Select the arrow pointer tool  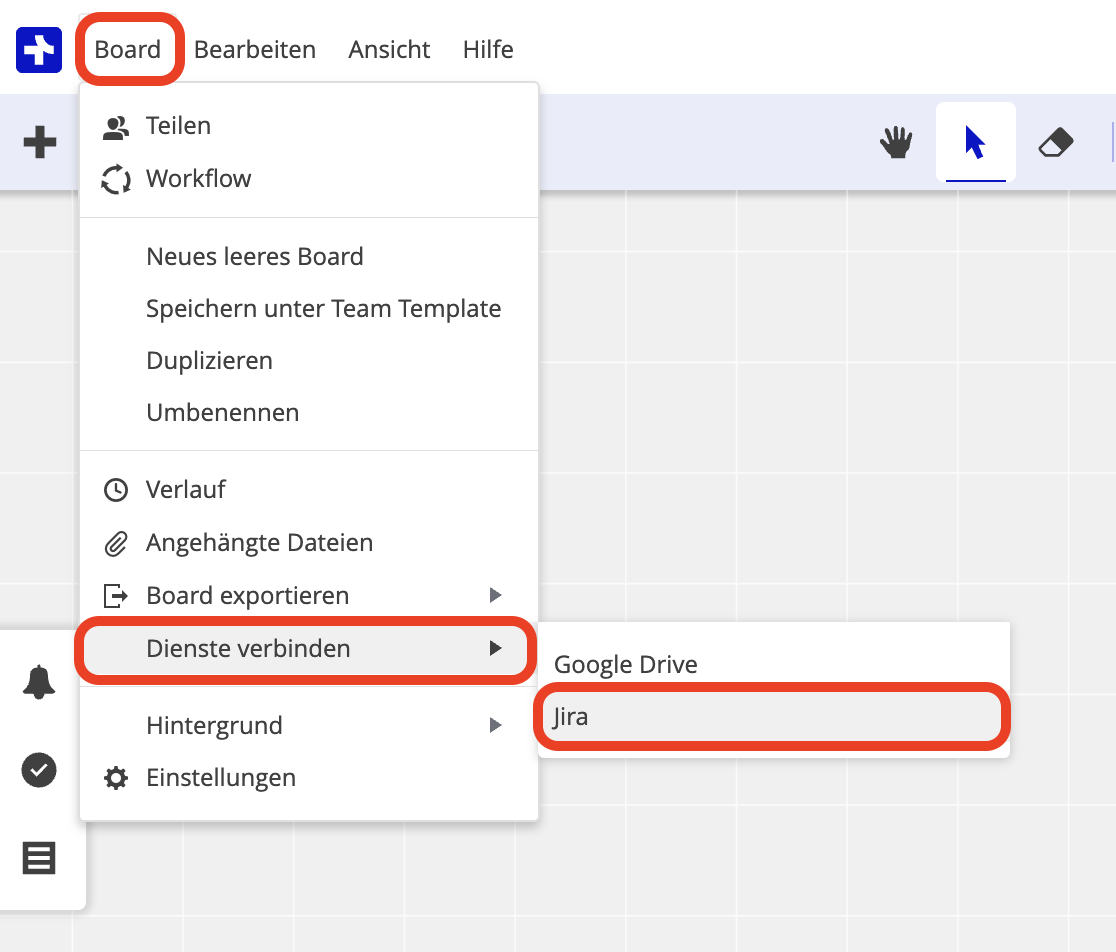click(975, 143)
